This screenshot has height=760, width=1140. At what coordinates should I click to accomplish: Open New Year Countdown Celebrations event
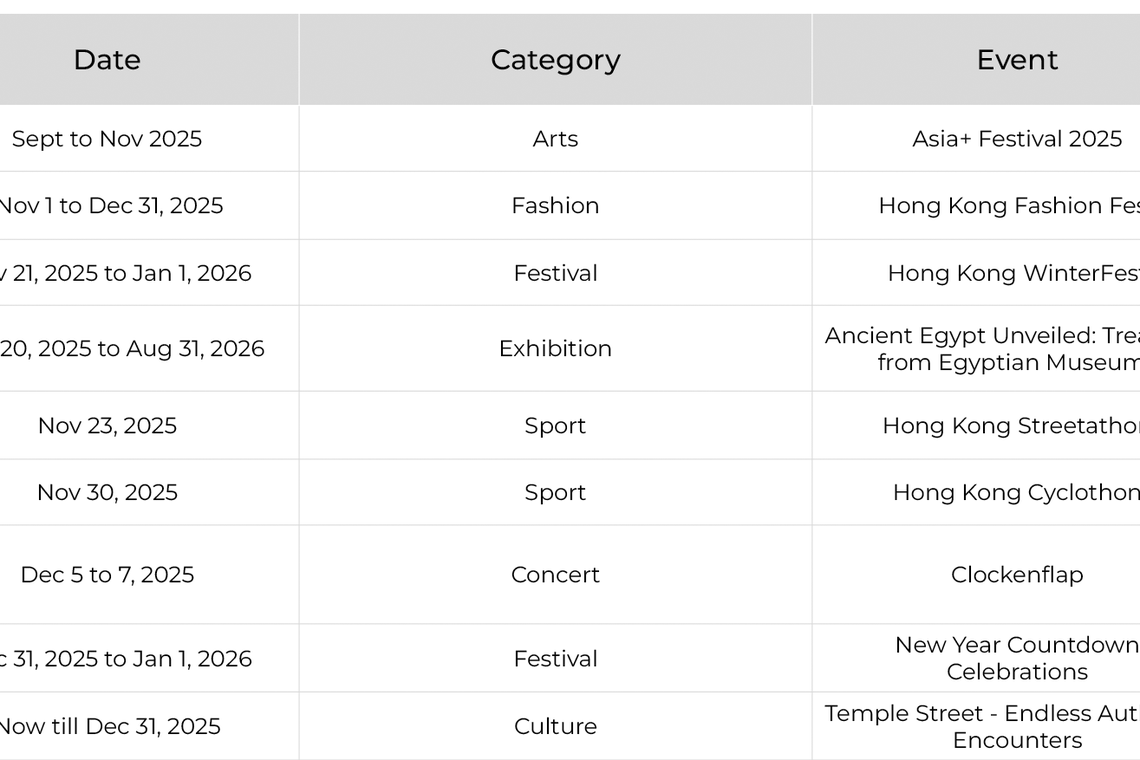[1016, 659]
